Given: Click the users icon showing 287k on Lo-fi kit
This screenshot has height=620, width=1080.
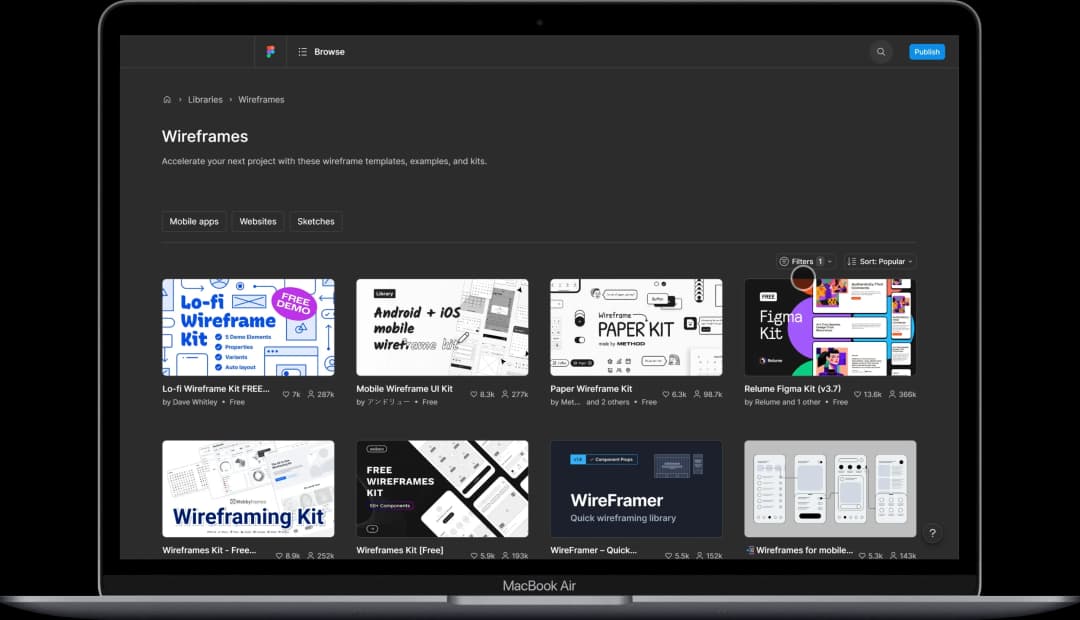Looking at the screenshot, I should (313, 394).
